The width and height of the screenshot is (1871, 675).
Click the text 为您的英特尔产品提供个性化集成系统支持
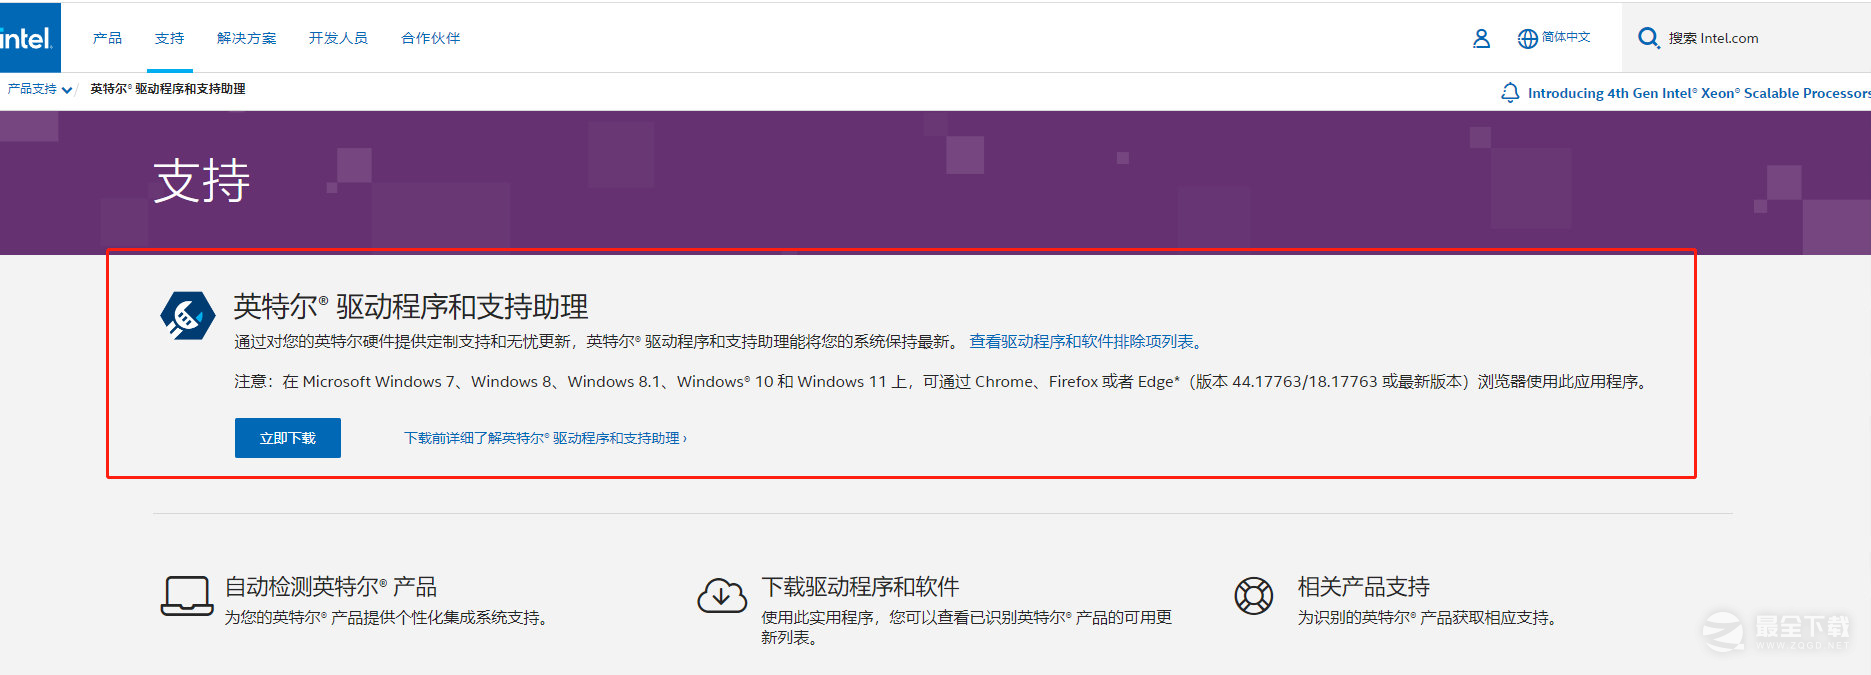click(x=388, y=618)
